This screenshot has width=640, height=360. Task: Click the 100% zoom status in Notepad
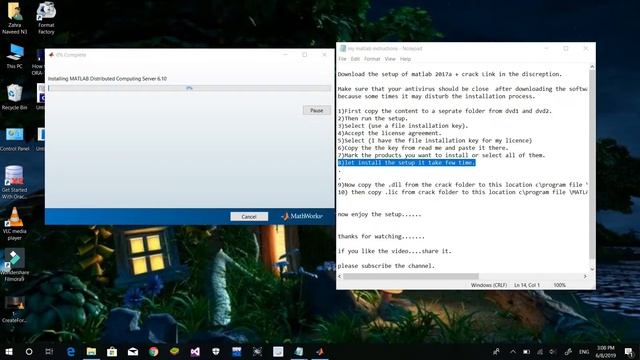point(560,285)
